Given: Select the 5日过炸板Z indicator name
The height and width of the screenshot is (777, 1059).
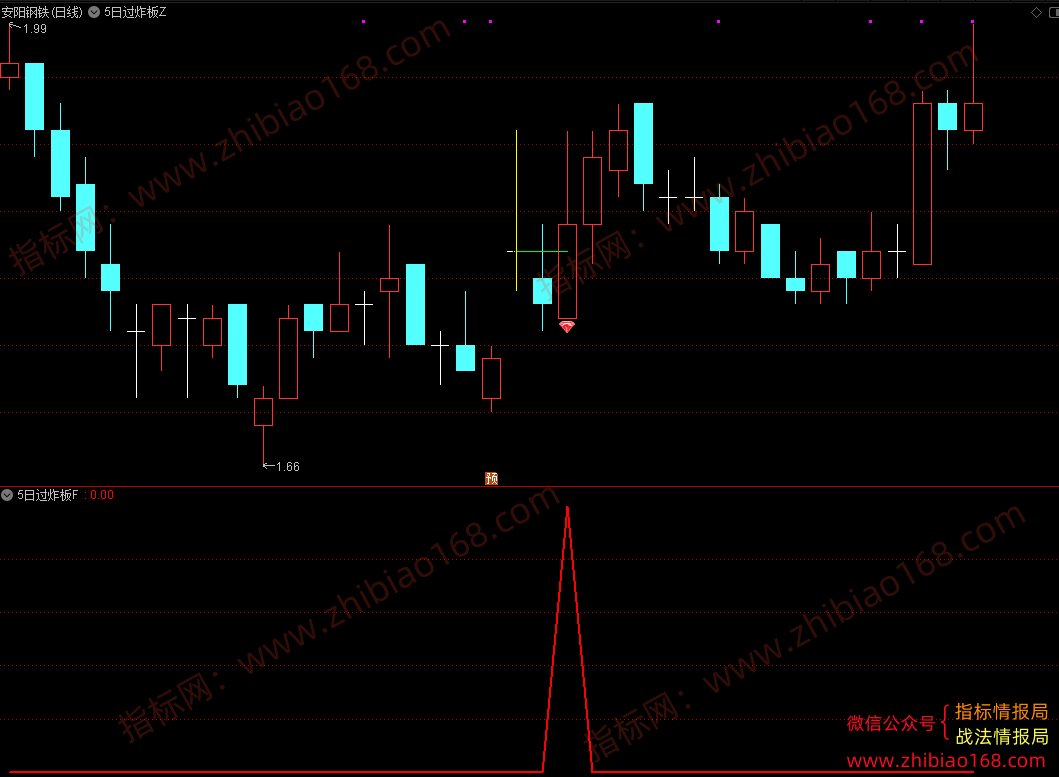Looking at the screenshot, I should pos(135,12).
